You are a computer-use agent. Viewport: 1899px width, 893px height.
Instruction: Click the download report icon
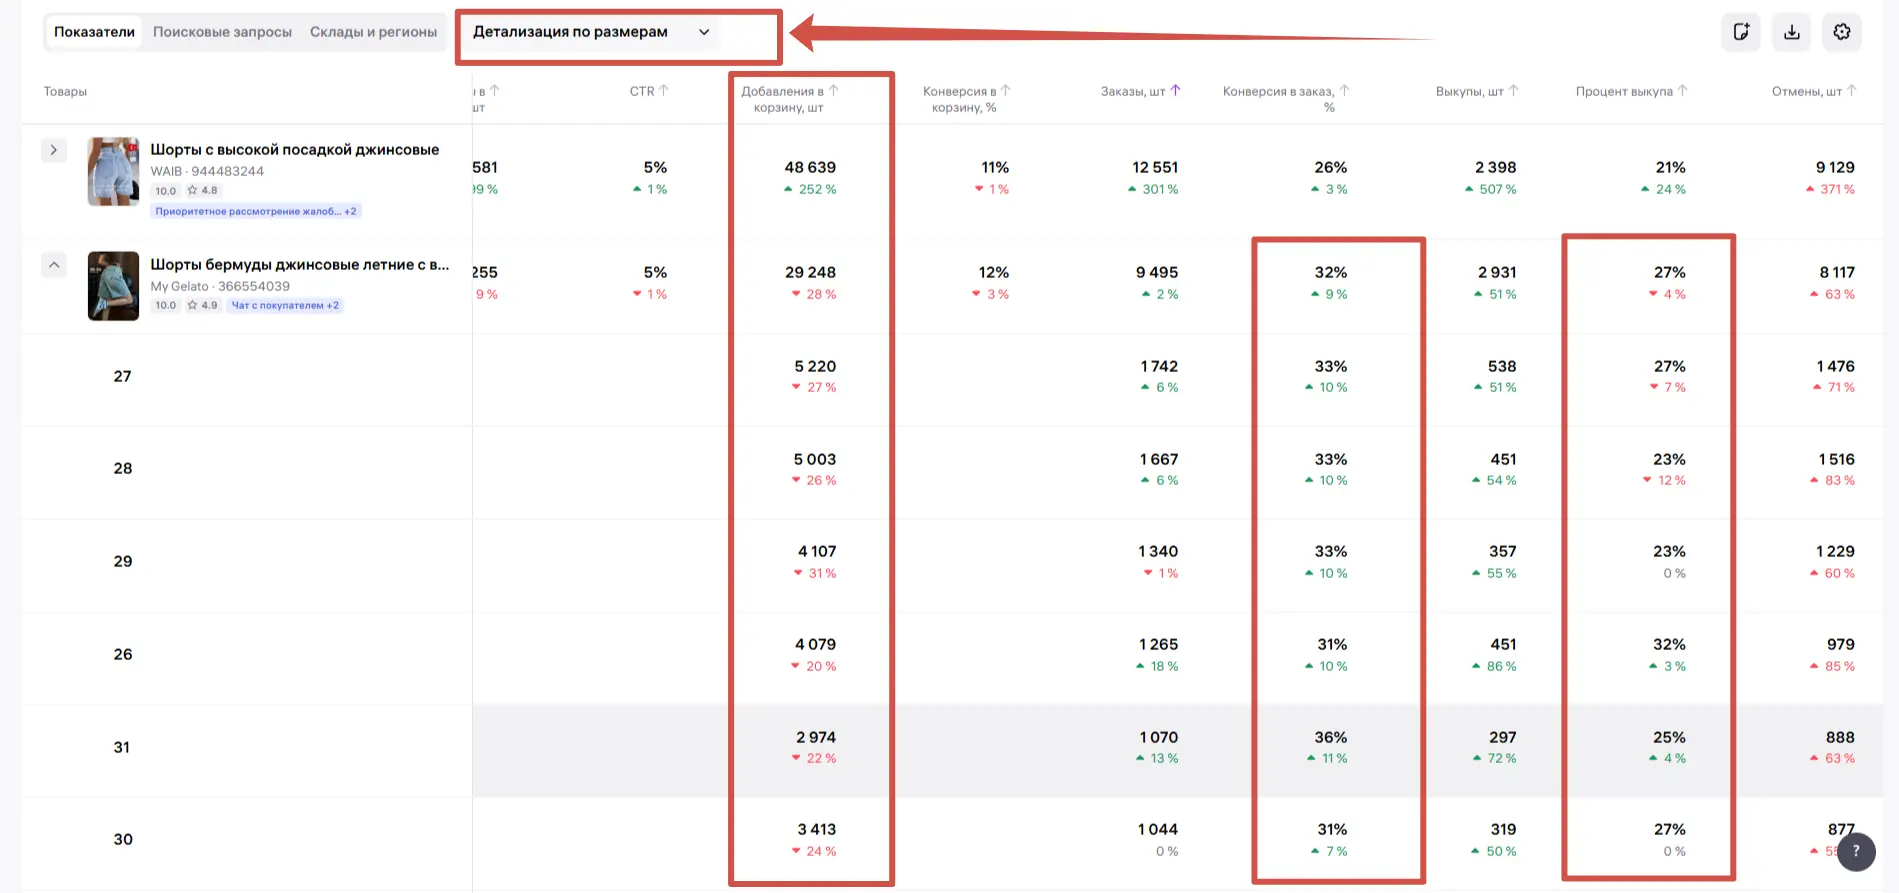(1792, 32)
